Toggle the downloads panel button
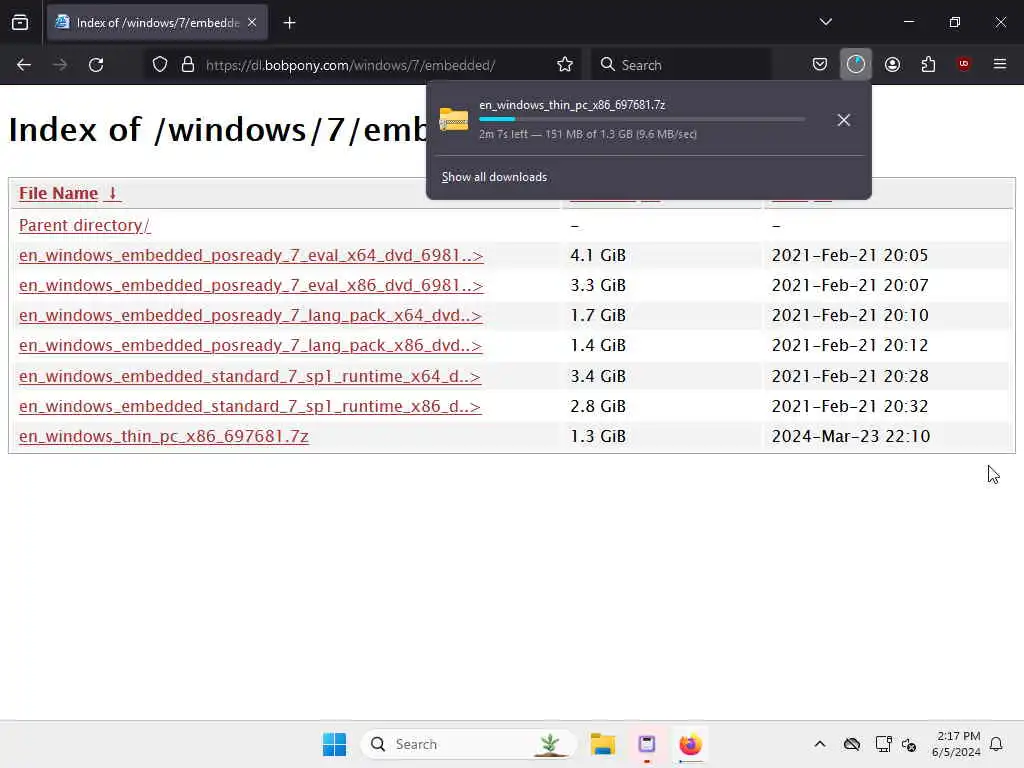 [x=856, y=64]
